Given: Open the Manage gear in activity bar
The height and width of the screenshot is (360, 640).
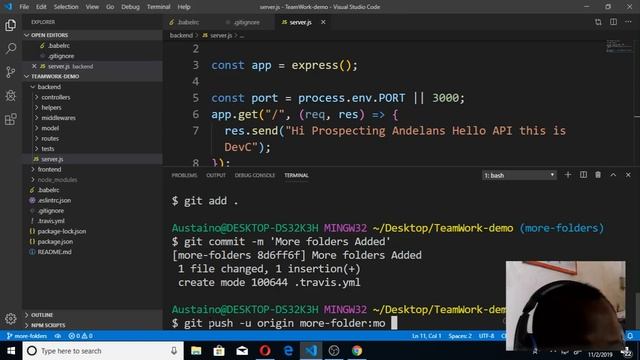Looking at the screenshot, I should tap(11, 318).
